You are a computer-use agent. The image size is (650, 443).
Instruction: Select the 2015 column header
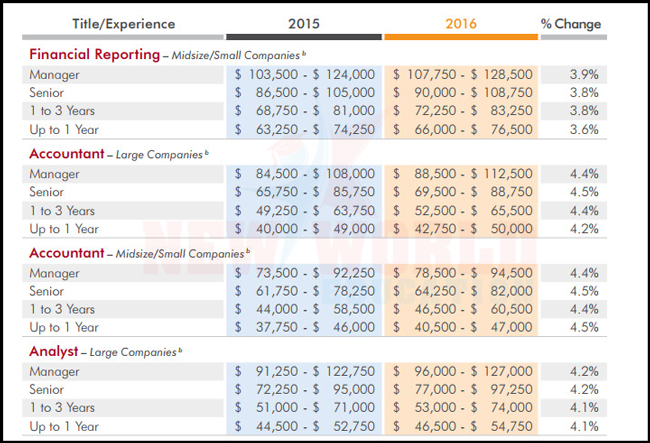(x=304, y=24)
